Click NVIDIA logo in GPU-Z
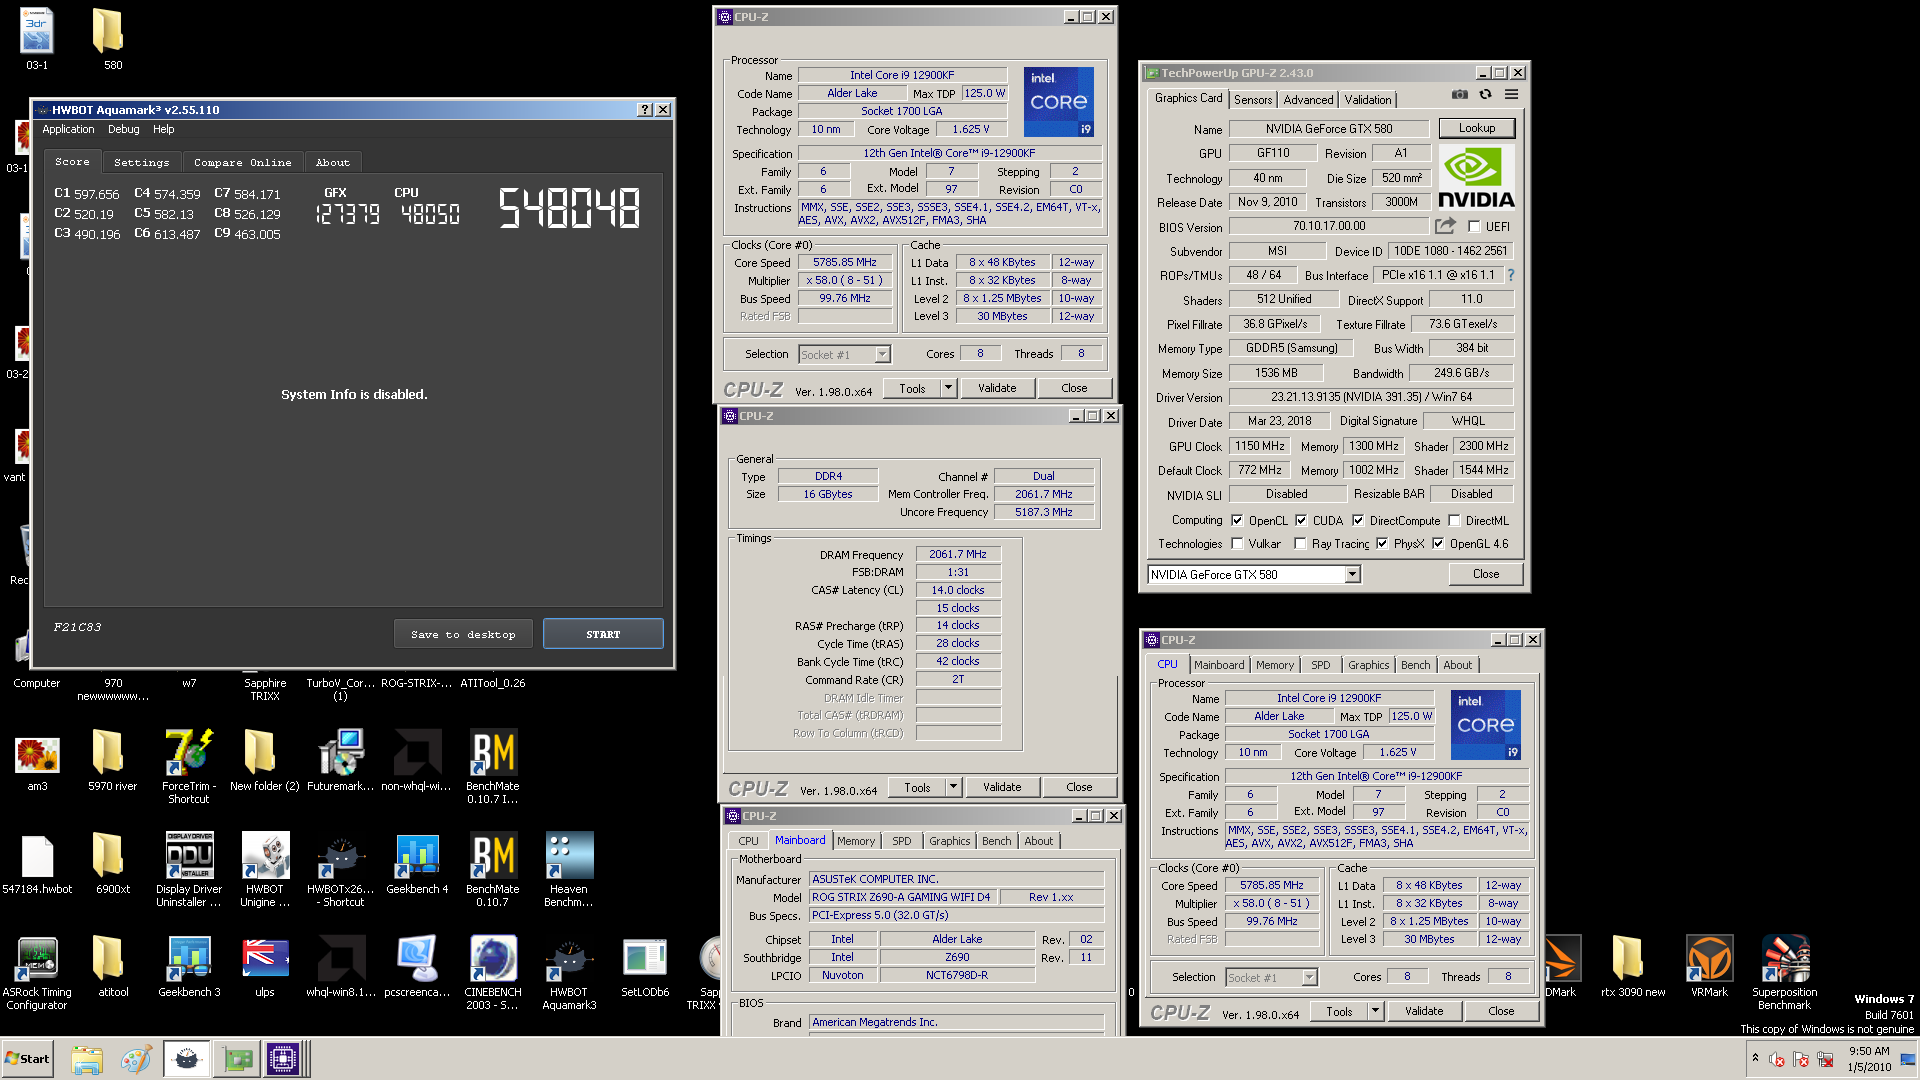The width and height of the screenshot is (1920, 1080). coord(1477,177)
